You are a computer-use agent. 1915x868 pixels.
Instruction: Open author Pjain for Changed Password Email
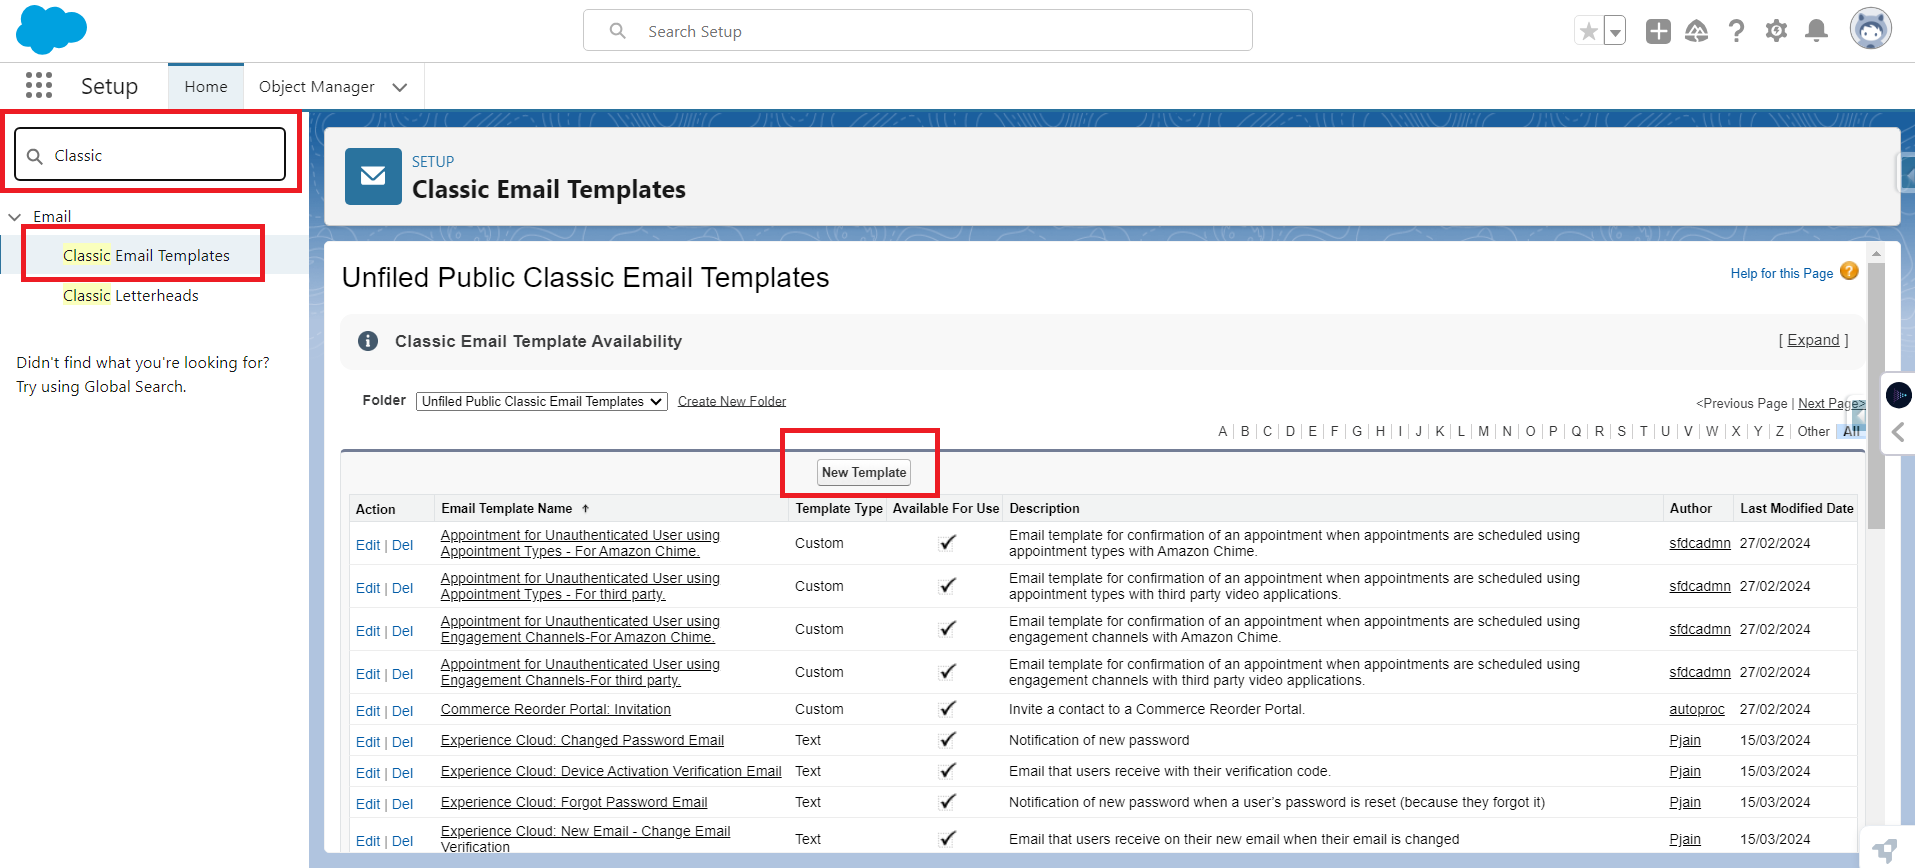click(x=1685, y=740)
